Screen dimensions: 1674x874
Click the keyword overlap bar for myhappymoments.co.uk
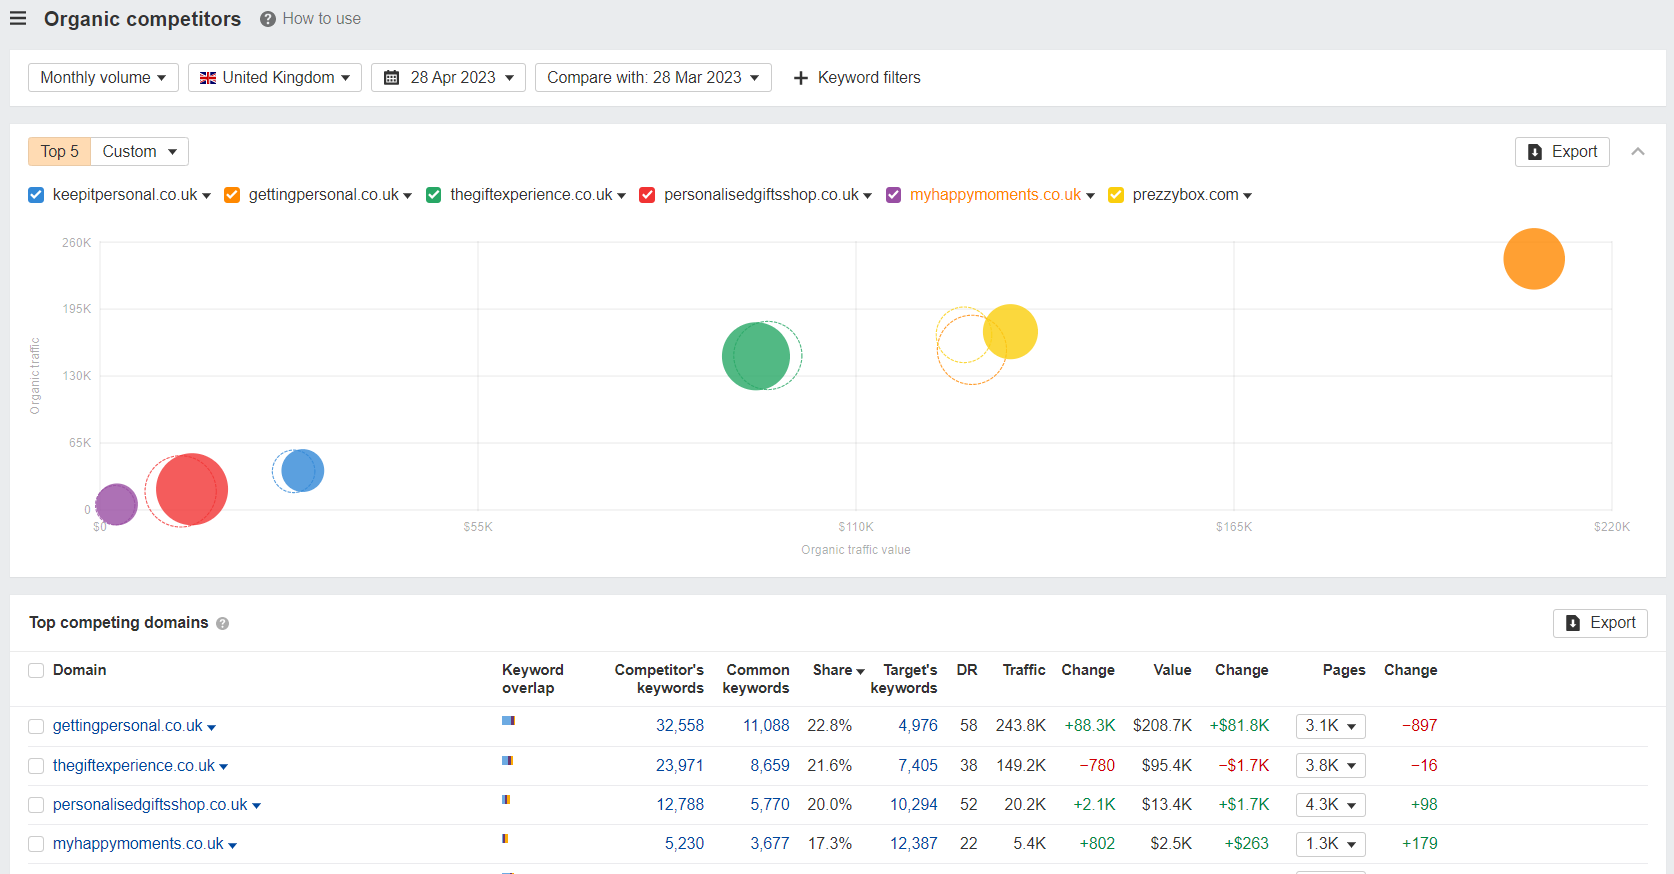pos(505,838)
